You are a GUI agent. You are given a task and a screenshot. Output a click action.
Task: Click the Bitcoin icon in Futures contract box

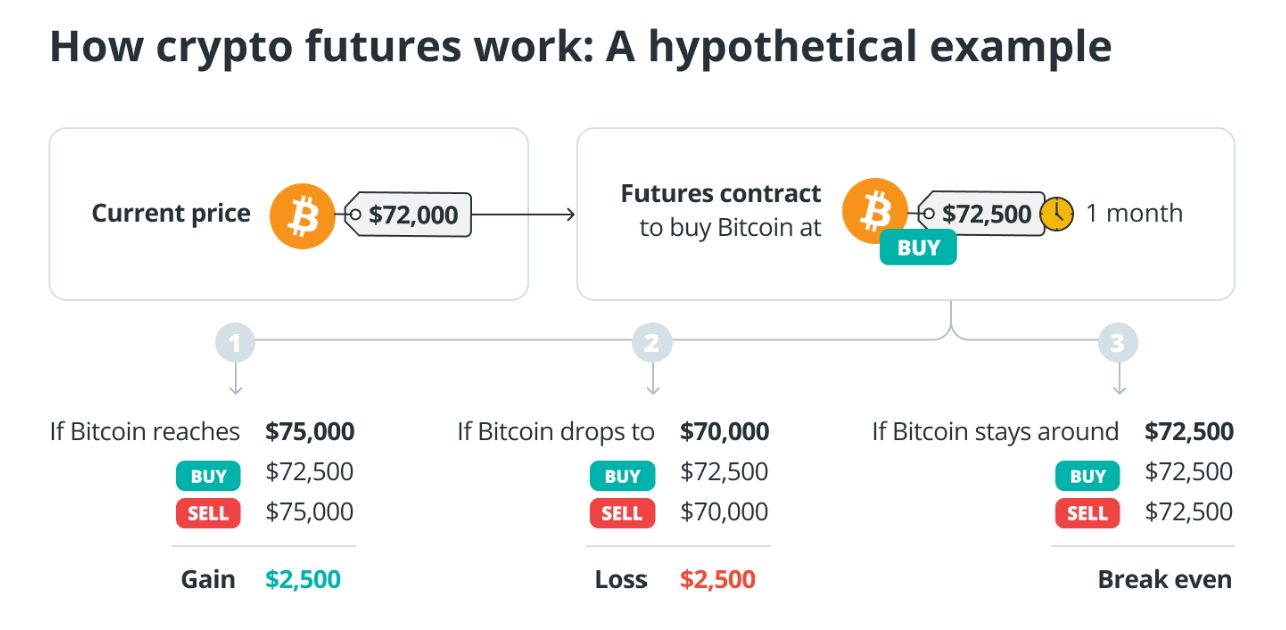tap(874, 211)
